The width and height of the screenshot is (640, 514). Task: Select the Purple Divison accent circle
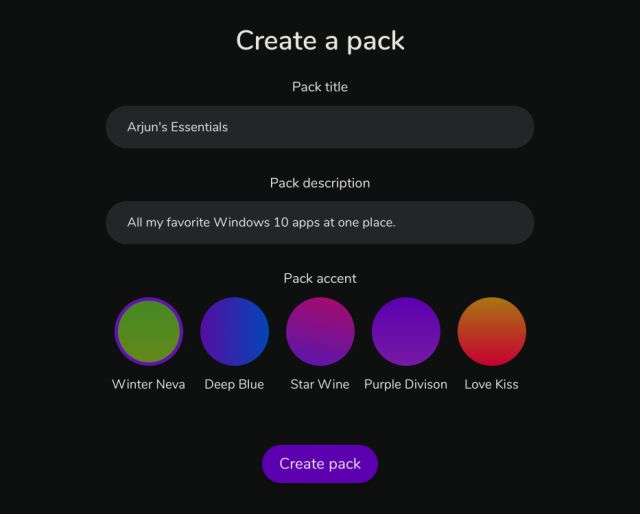click(x=406, y=331)
